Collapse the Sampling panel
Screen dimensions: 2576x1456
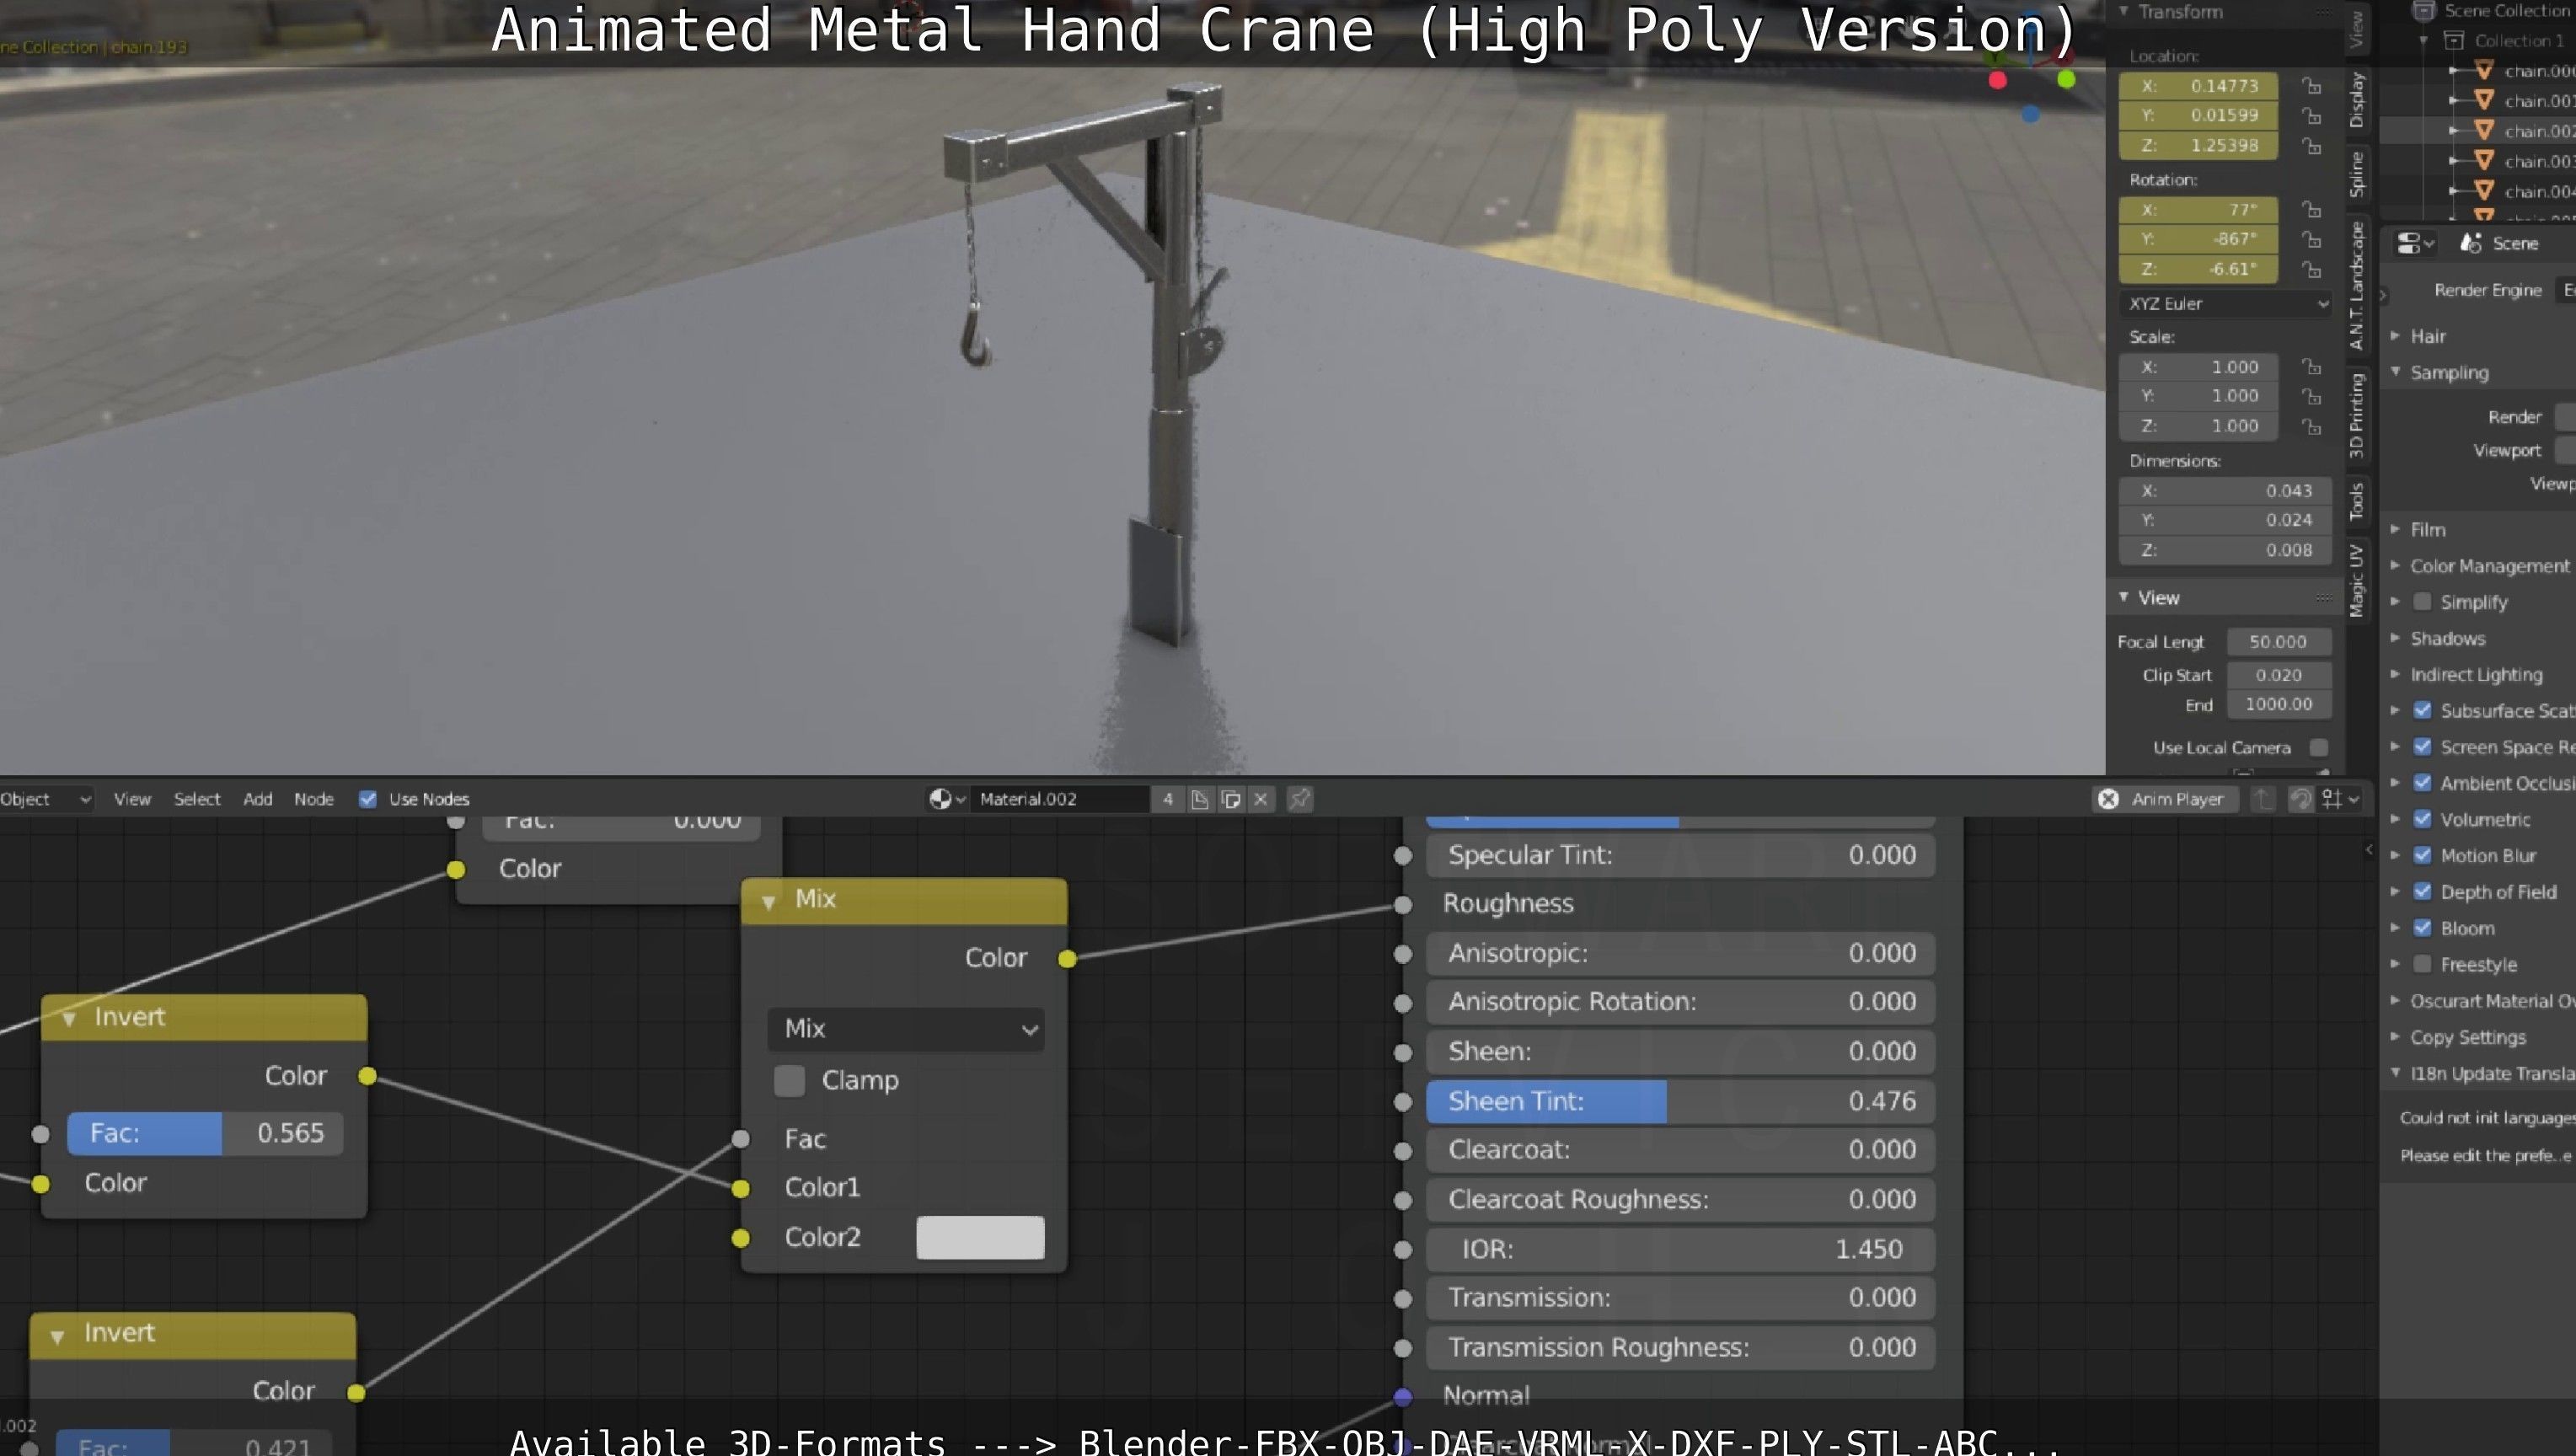(x=2395, y=371)
